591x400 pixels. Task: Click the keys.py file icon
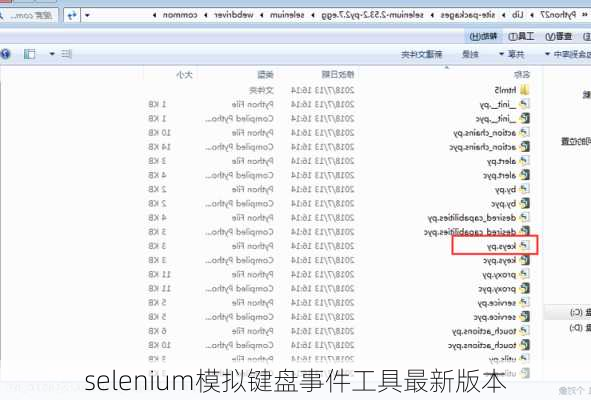tap(524, 246)
